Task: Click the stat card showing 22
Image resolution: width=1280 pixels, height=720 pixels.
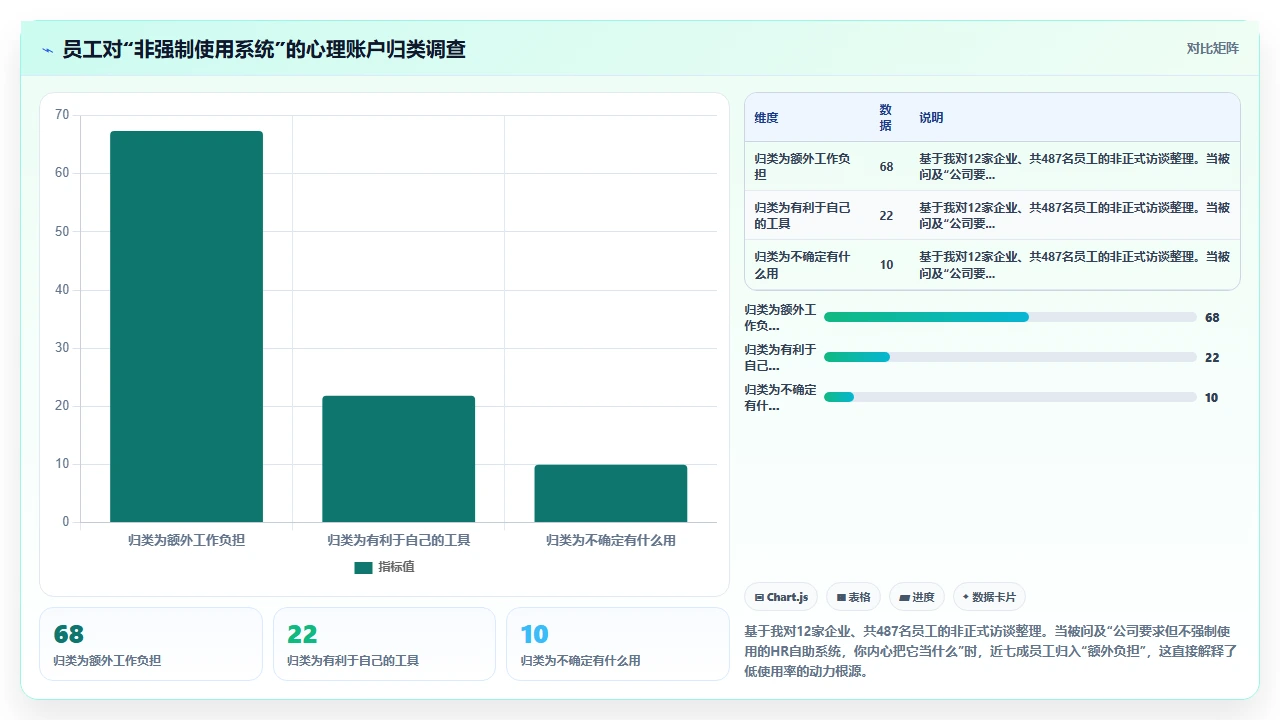Action: click(384, 644)
